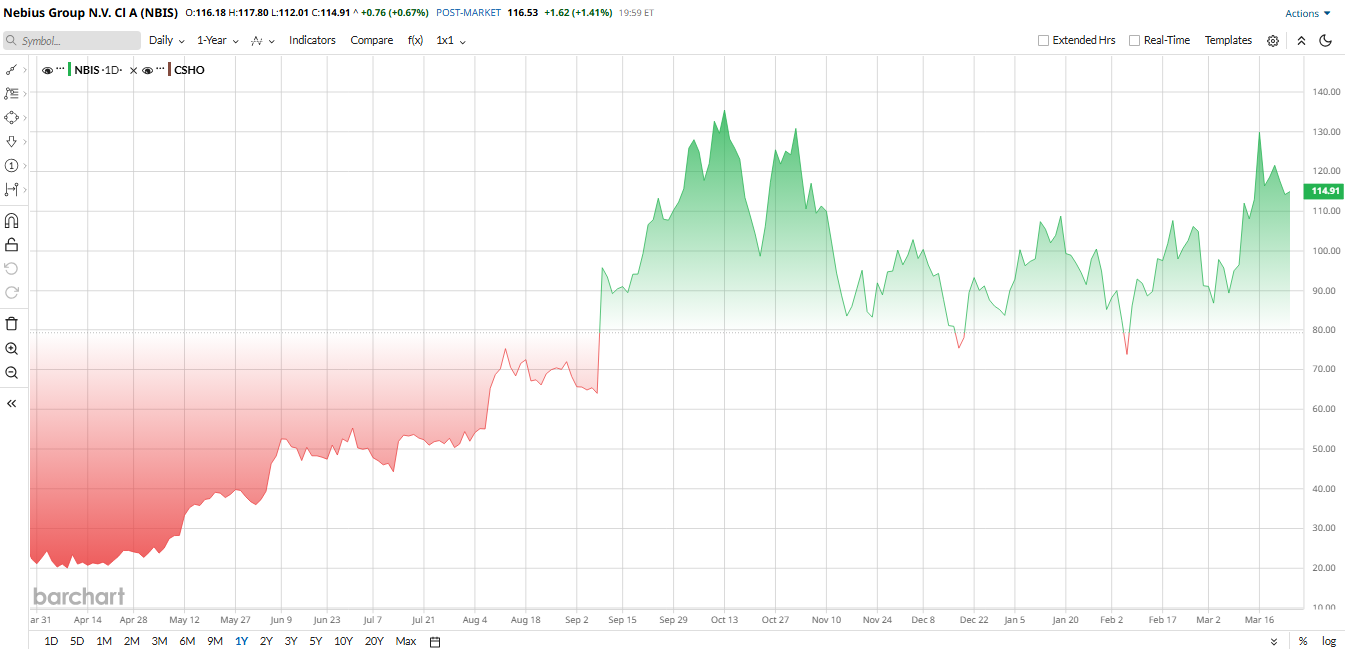1345x649 pixels.
Task: Enable the Extended Hrs checkbox
Action: pyautogui.click(x=1043, y=40)
